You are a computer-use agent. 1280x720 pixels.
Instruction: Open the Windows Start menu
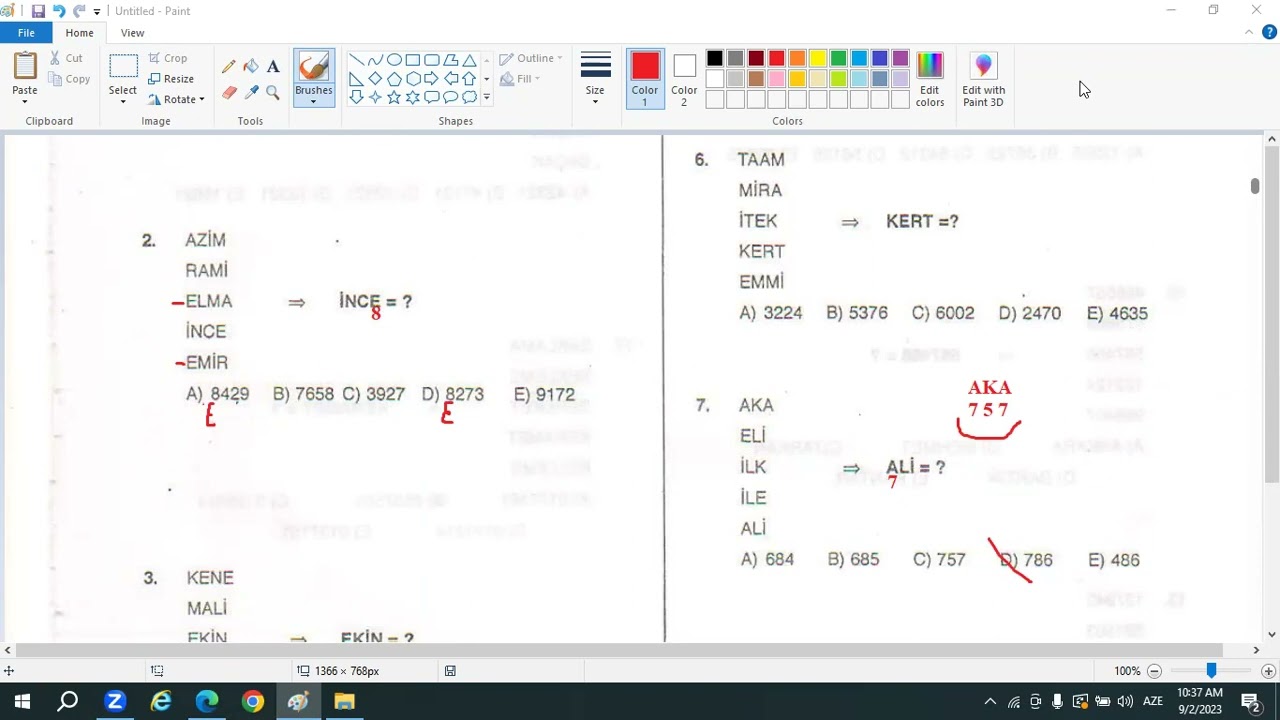tap(22, 701)
